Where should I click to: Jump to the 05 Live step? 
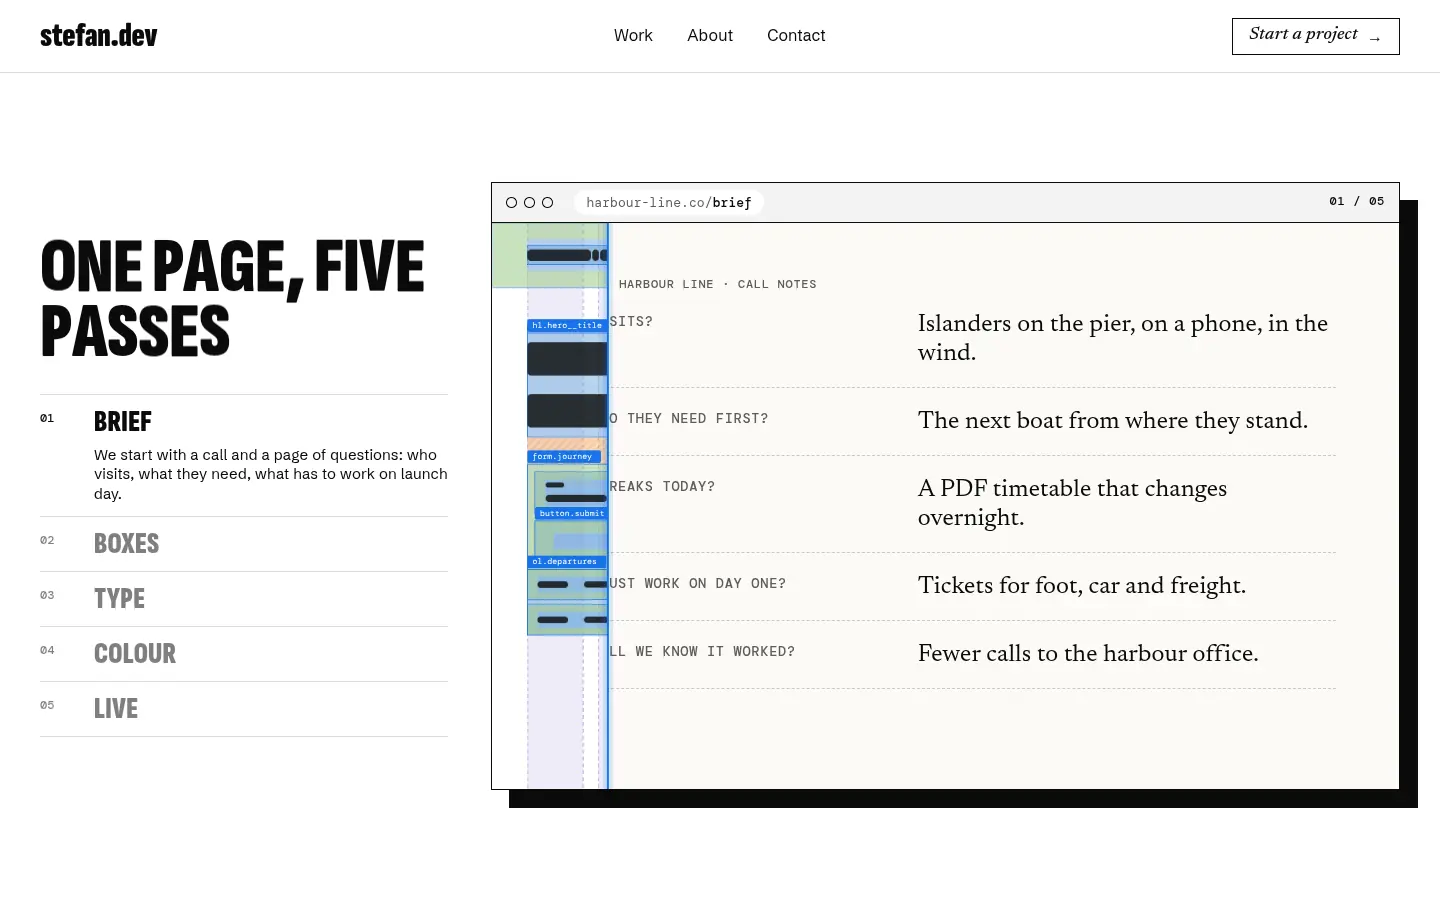coord(244,709)
